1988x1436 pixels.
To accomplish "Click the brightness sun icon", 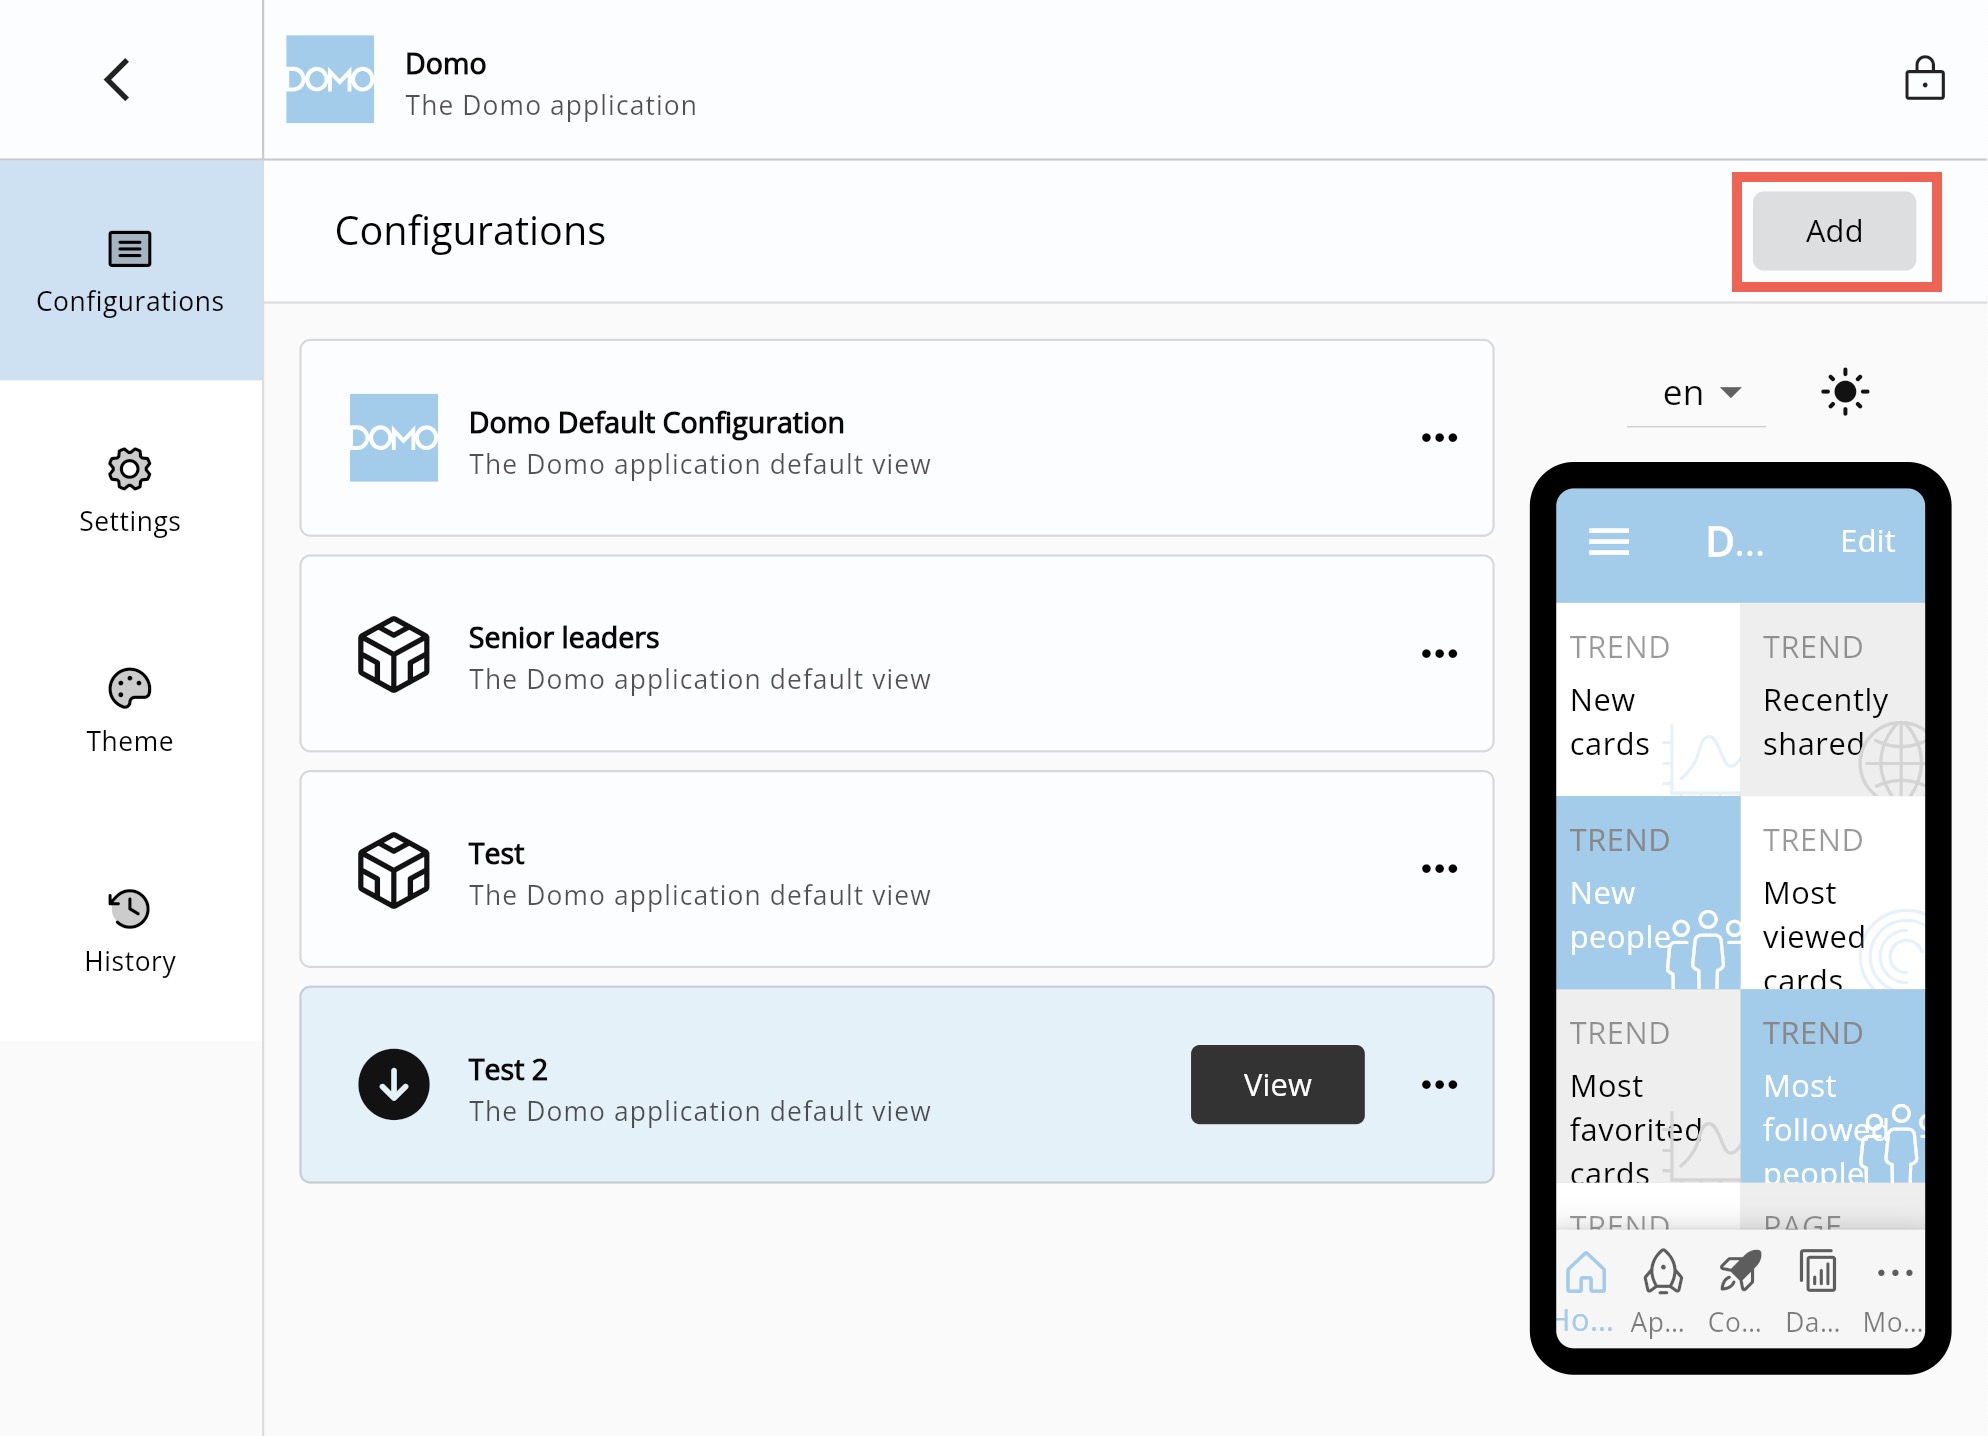I will tap(1845, 391).
